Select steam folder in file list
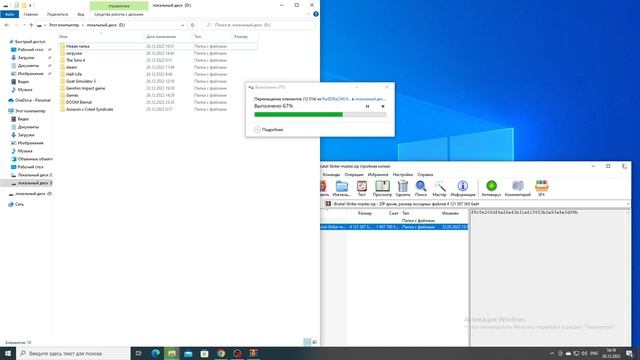The image size is (640, 360). (x=71, y=67)
